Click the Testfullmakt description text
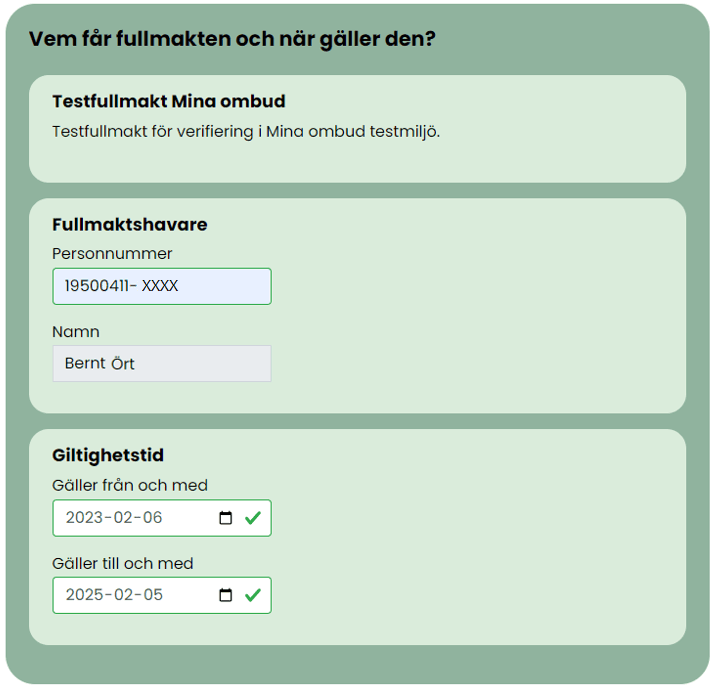The image size is (714, 687). coord(246,132)
